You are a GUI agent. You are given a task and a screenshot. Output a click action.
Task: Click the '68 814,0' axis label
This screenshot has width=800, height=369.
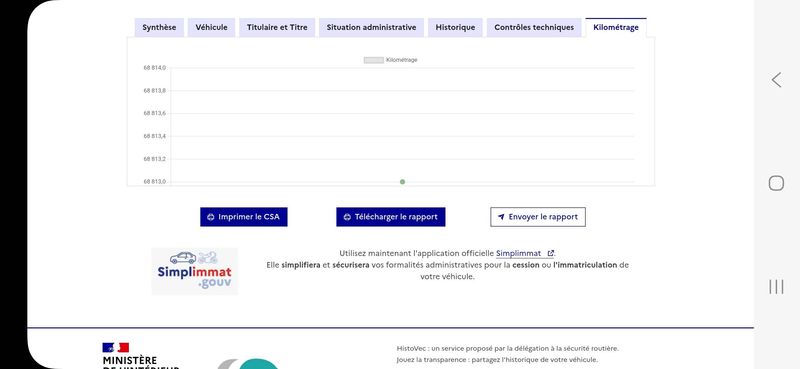(155, 68)
